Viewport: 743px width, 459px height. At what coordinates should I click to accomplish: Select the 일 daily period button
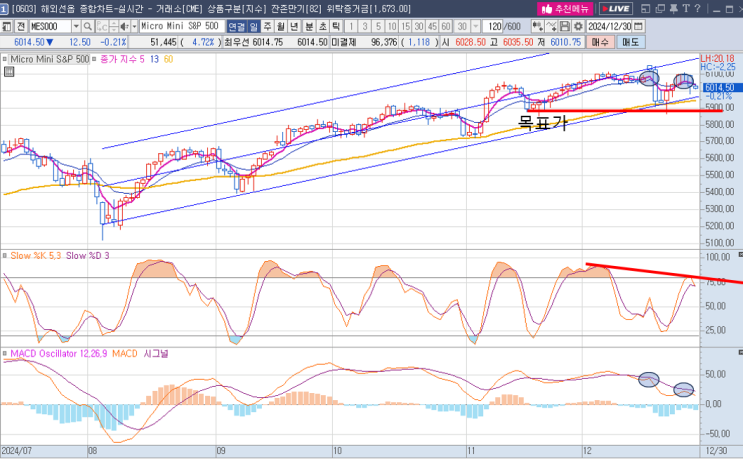click(254, 27)
